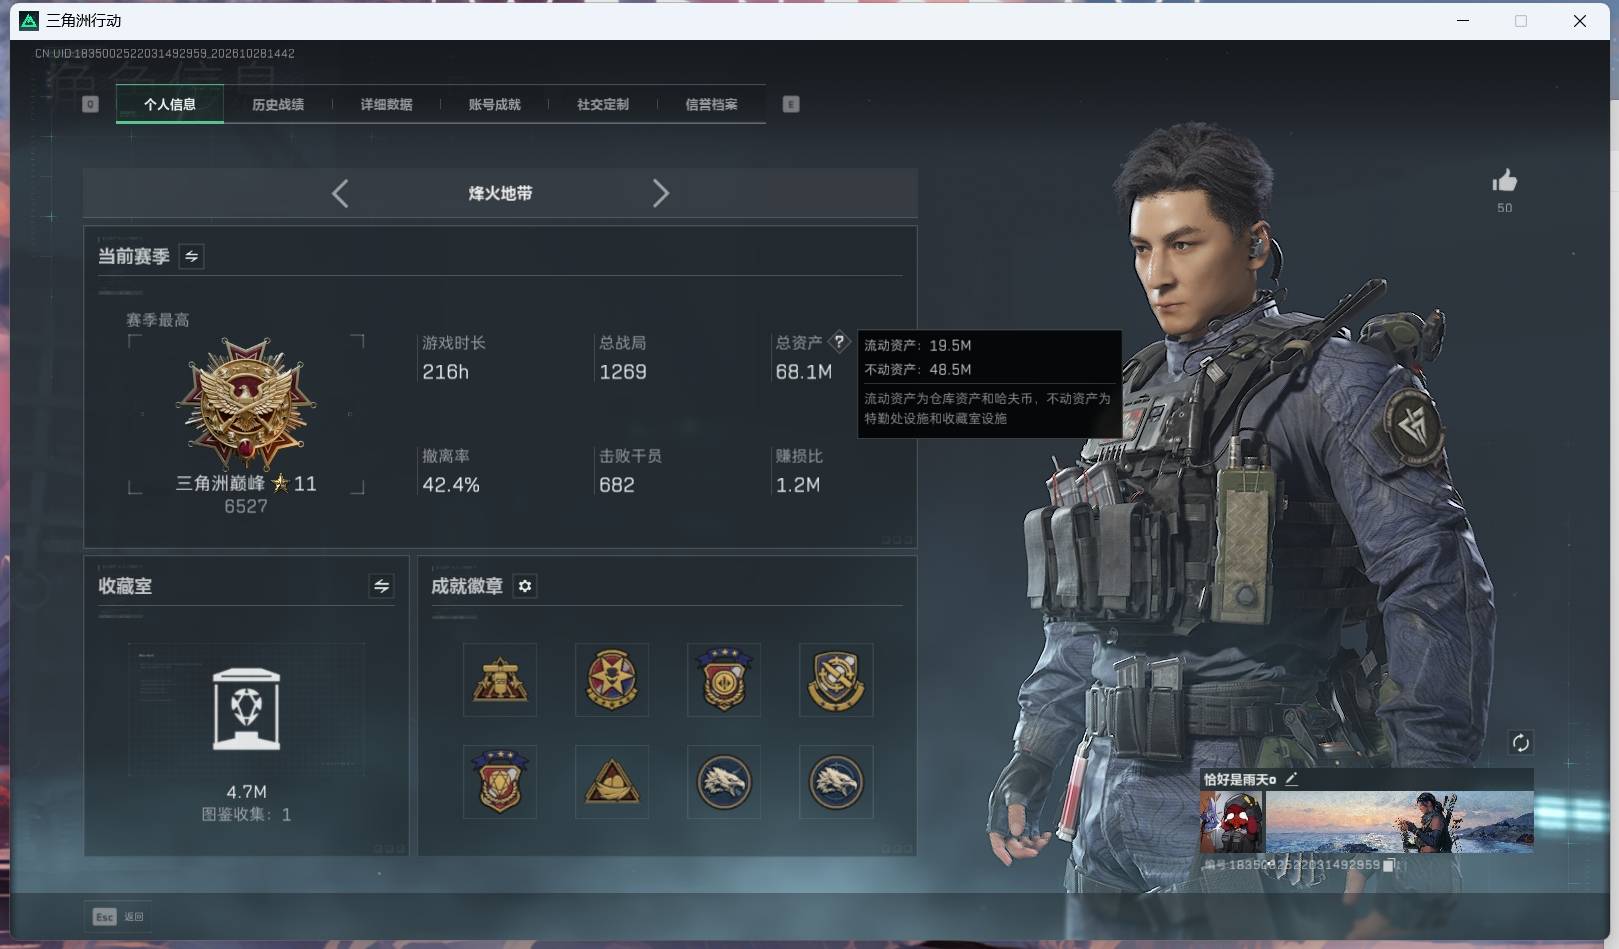Go to previous mode with left arrow
This screenshot has width=1619, height=949.
coord(340,193)
